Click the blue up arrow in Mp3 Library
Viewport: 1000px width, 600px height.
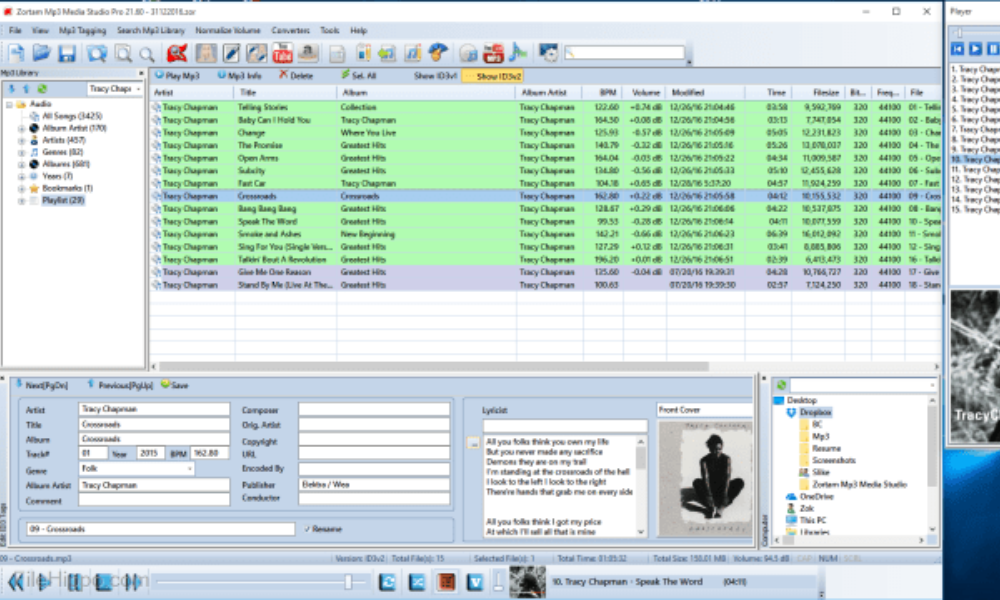(26, 89)
